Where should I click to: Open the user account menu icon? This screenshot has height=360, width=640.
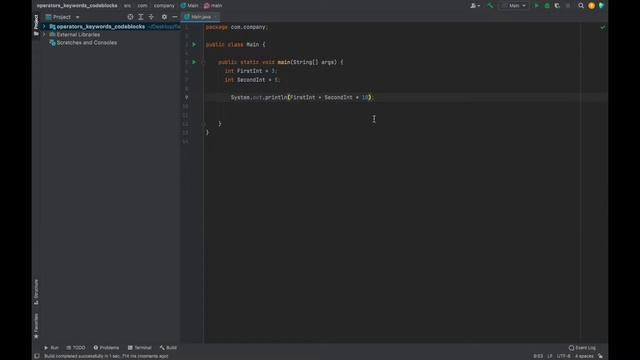pyautogui.click(x=475, y=6)
